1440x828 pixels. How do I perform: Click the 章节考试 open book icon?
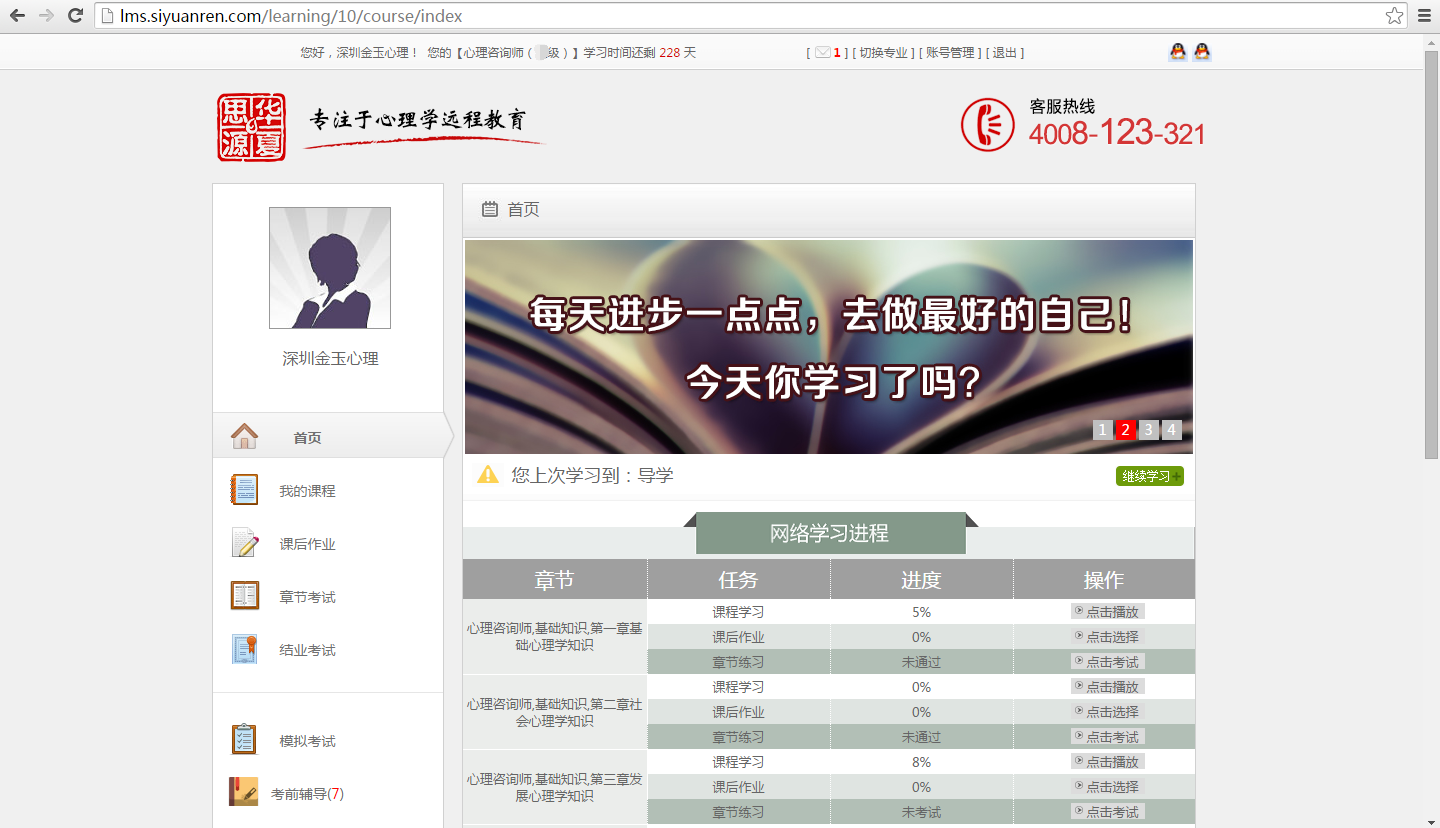click(244, 596)
